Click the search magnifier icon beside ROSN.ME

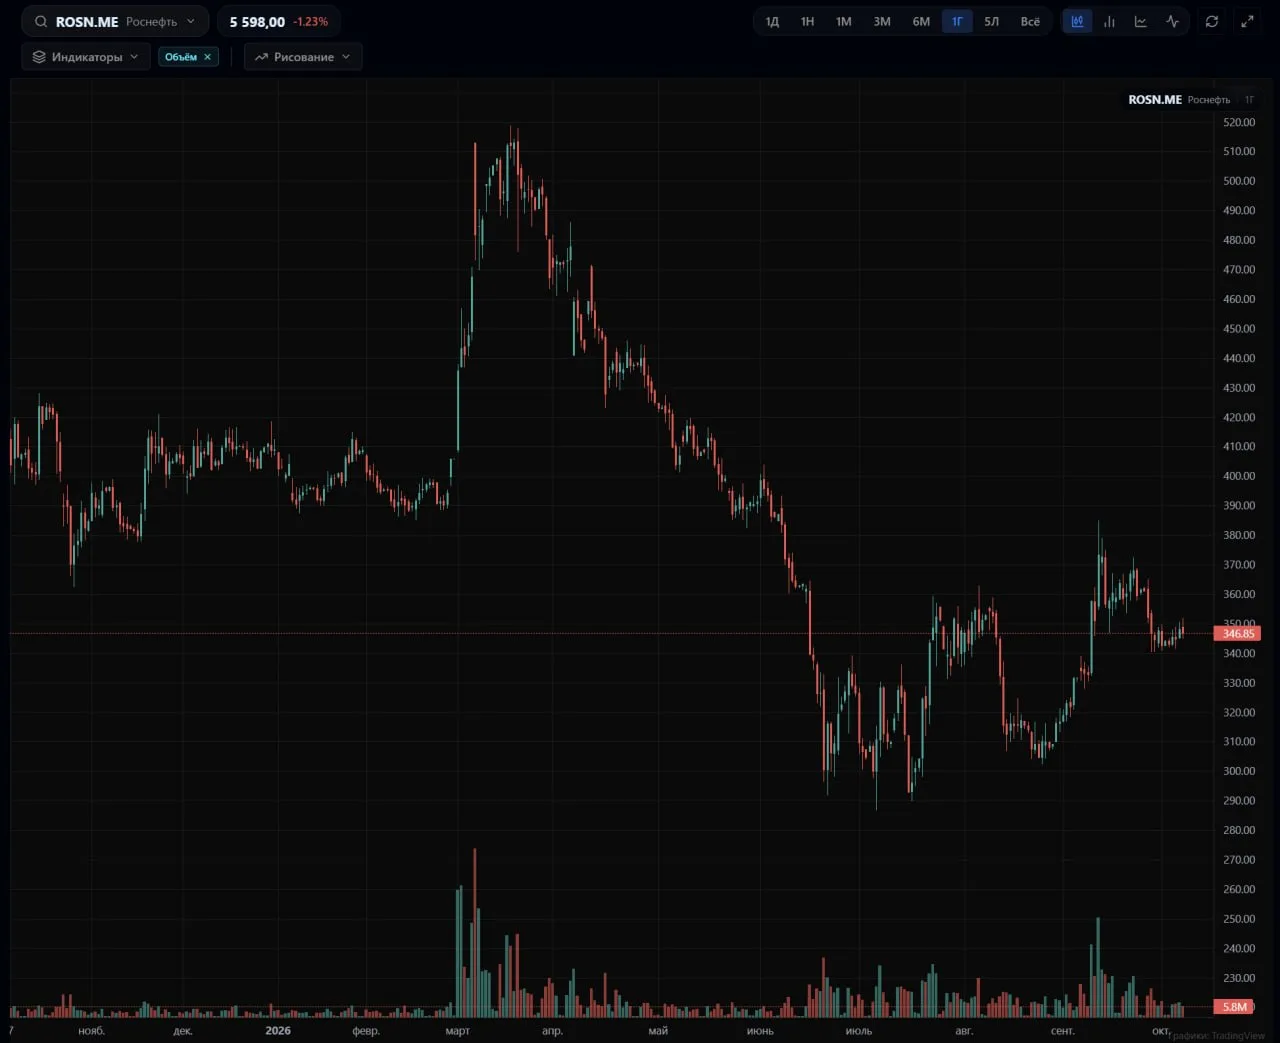click(x=41, y=21)
